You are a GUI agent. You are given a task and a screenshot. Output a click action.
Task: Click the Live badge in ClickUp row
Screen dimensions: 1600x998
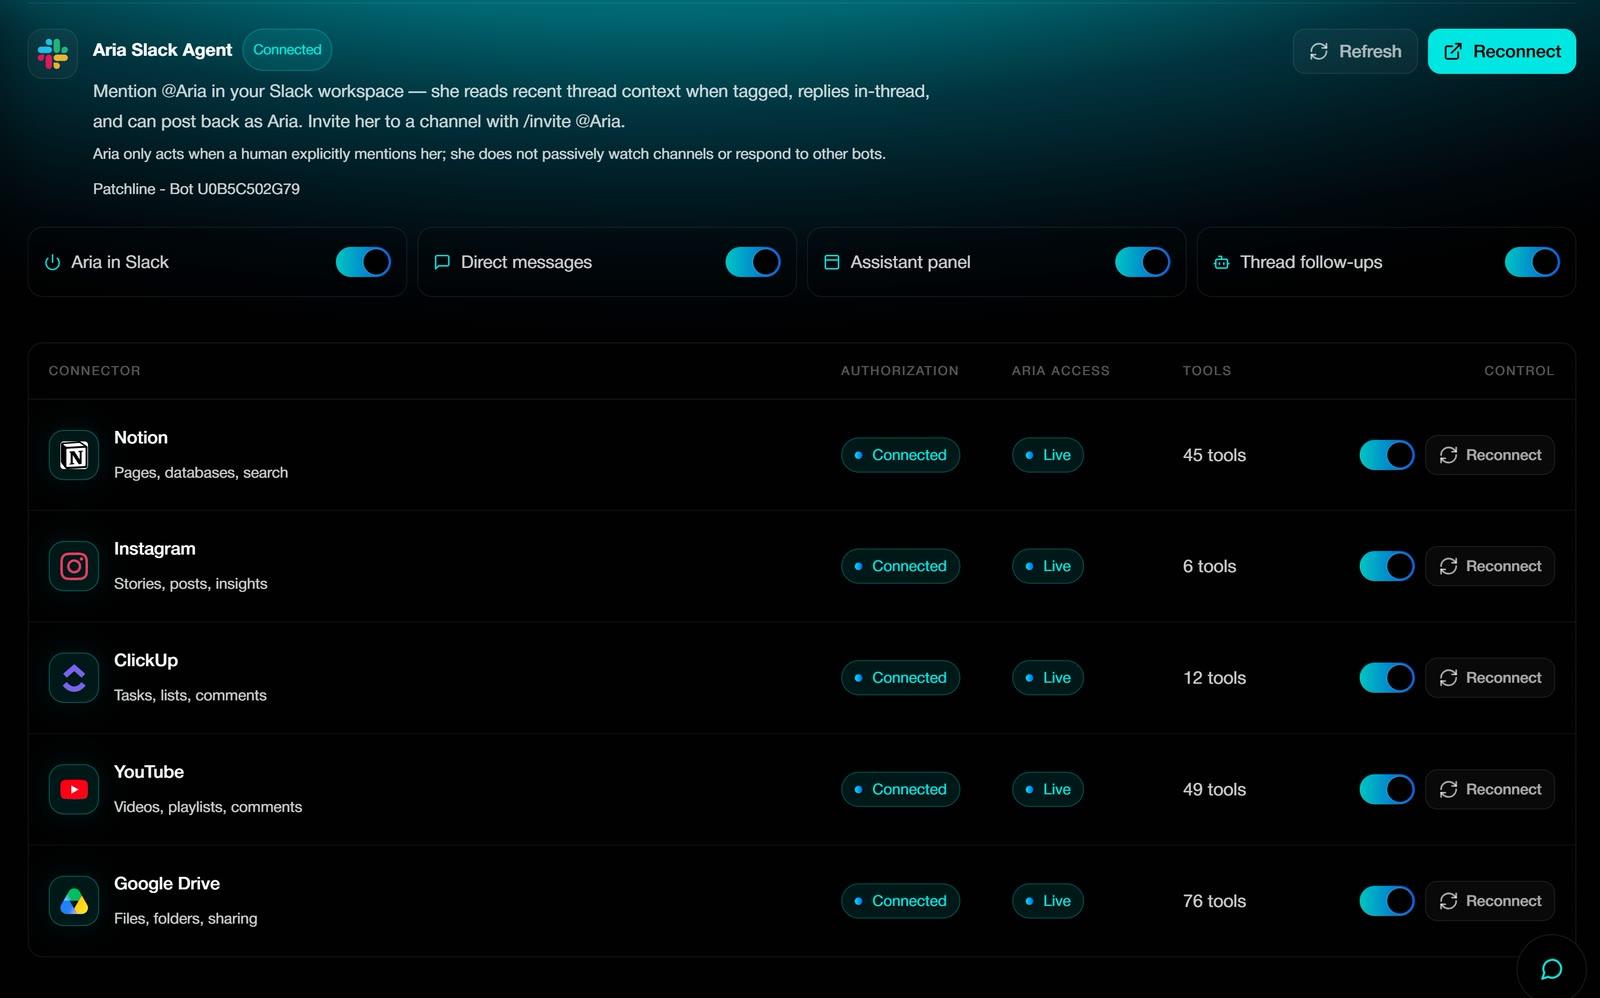click(1048, 678)
